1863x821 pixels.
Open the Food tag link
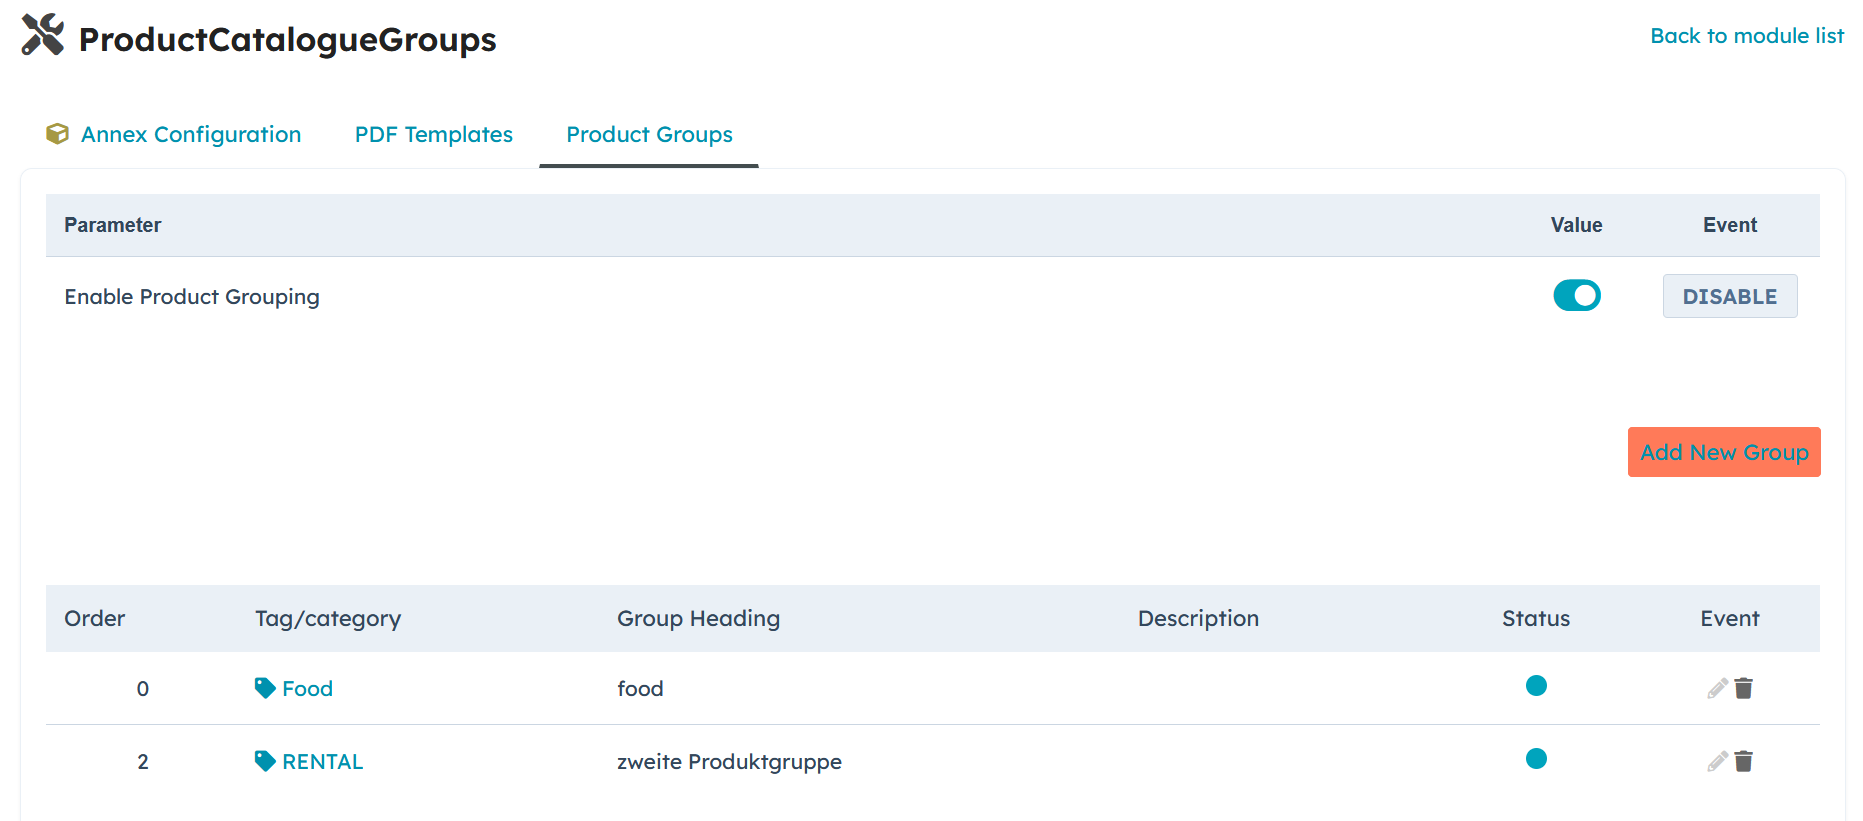[307, 688]
